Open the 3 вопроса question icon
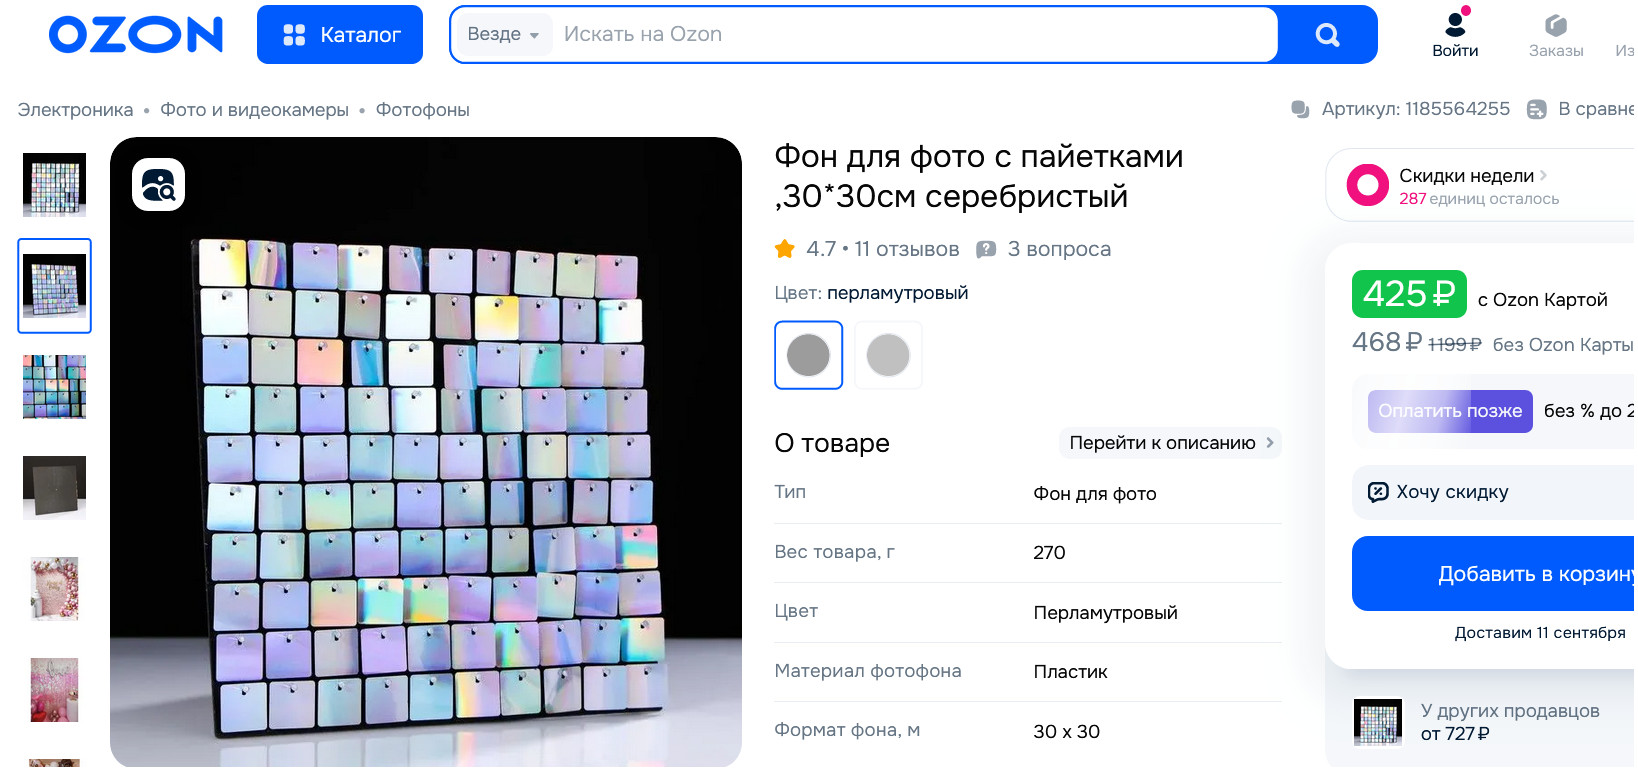 point(986,250)
